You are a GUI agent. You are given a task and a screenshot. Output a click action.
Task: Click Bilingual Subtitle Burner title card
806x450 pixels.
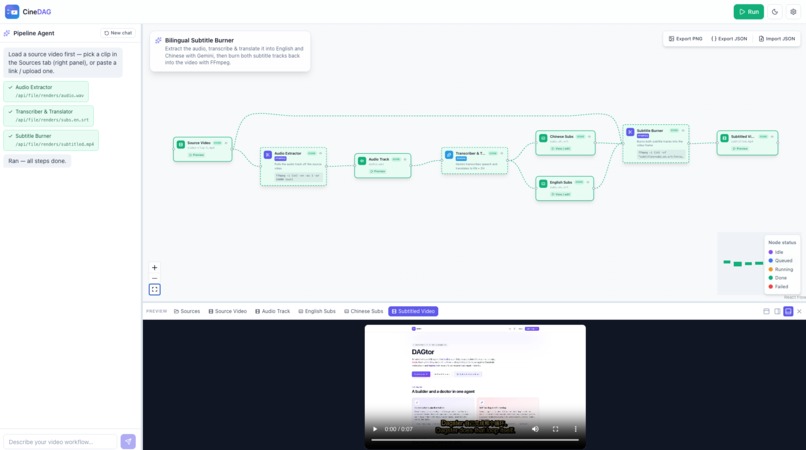pyautogui.click(x=230, y=51)
